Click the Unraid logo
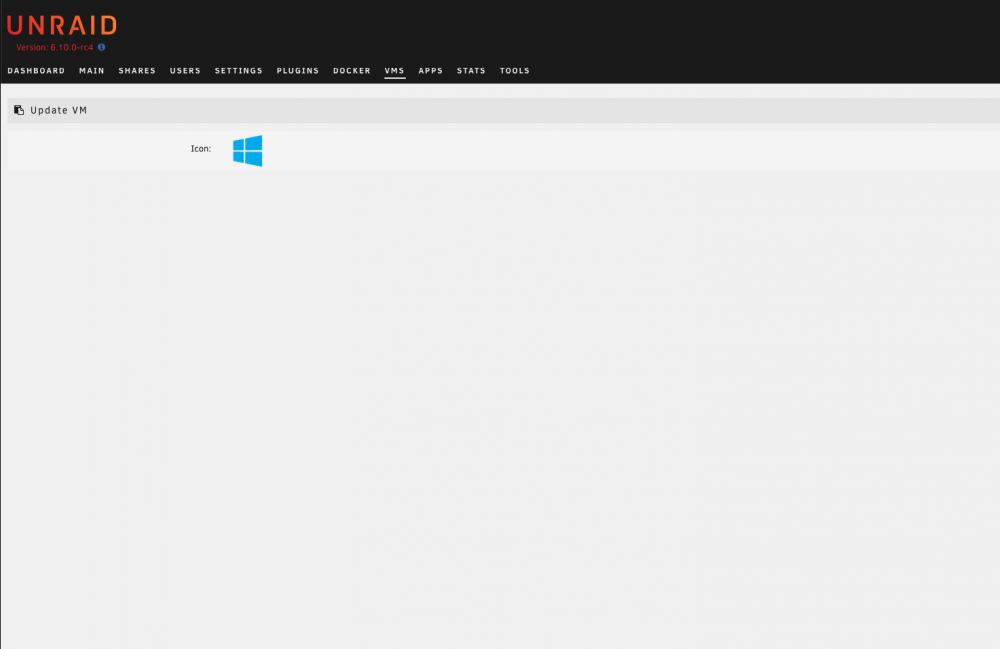This screenshot has width=1000, height=649. [62, 26]
